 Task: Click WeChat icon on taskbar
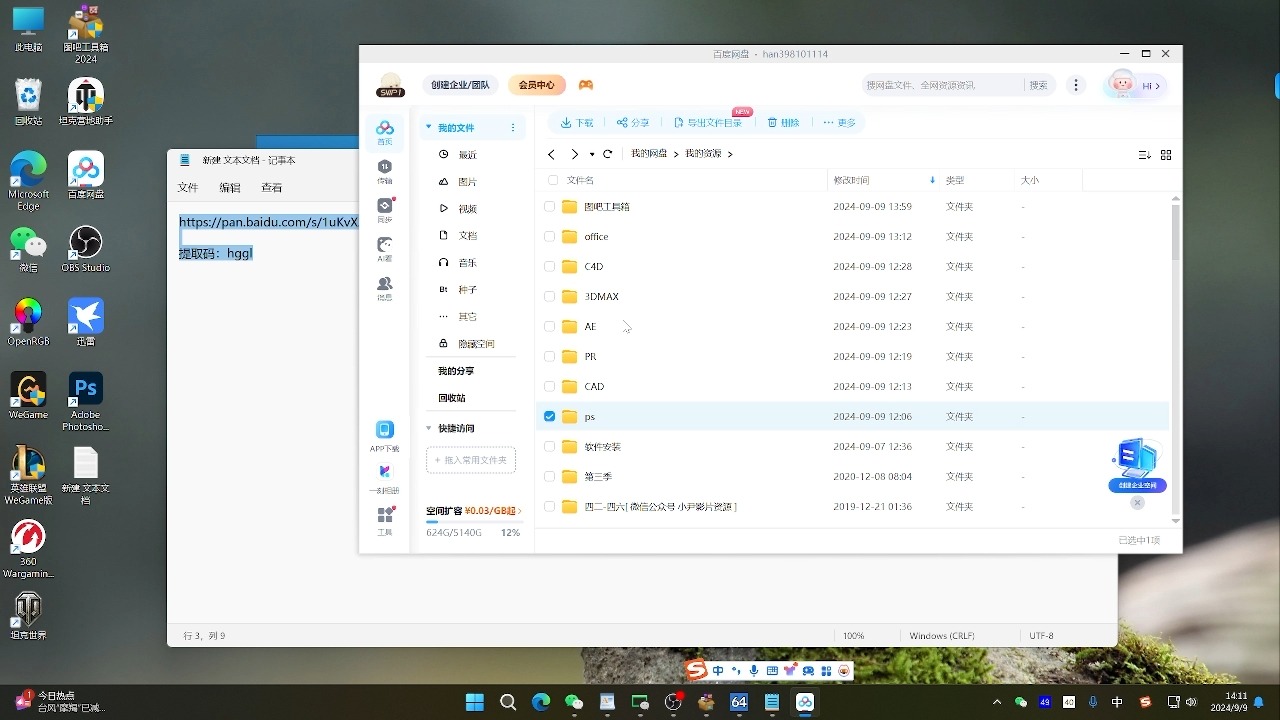(x=574, y=702)
